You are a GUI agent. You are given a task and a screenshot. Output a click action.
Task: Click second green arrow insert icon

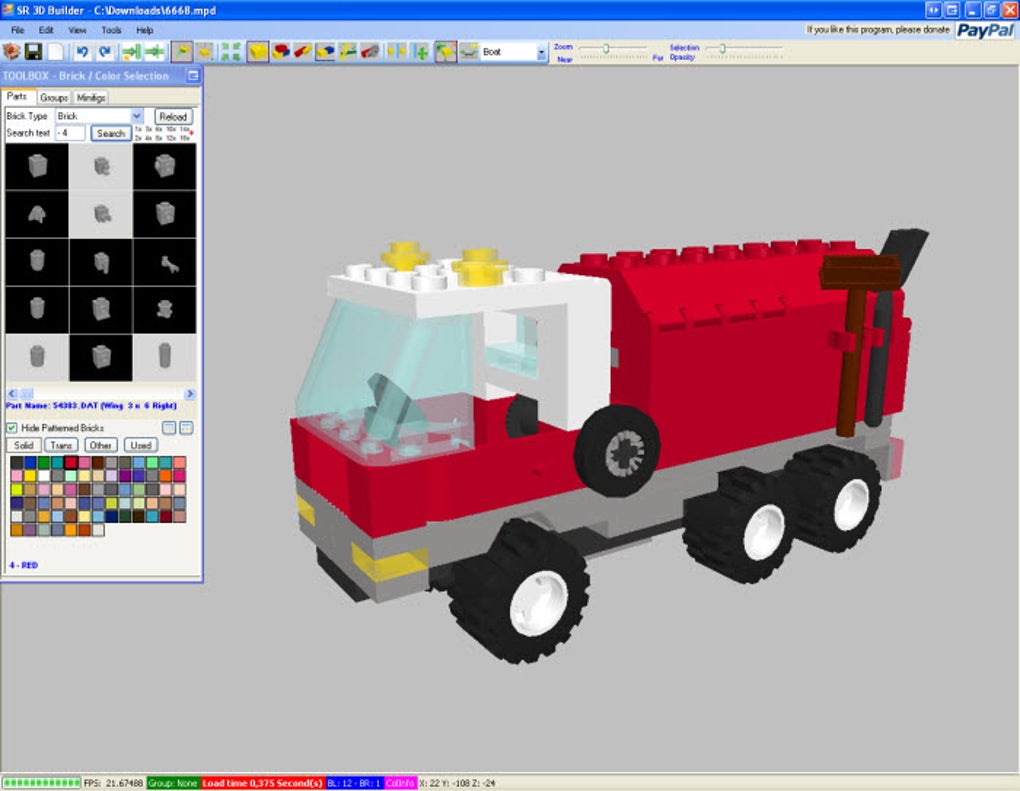[x=154, y=52]
